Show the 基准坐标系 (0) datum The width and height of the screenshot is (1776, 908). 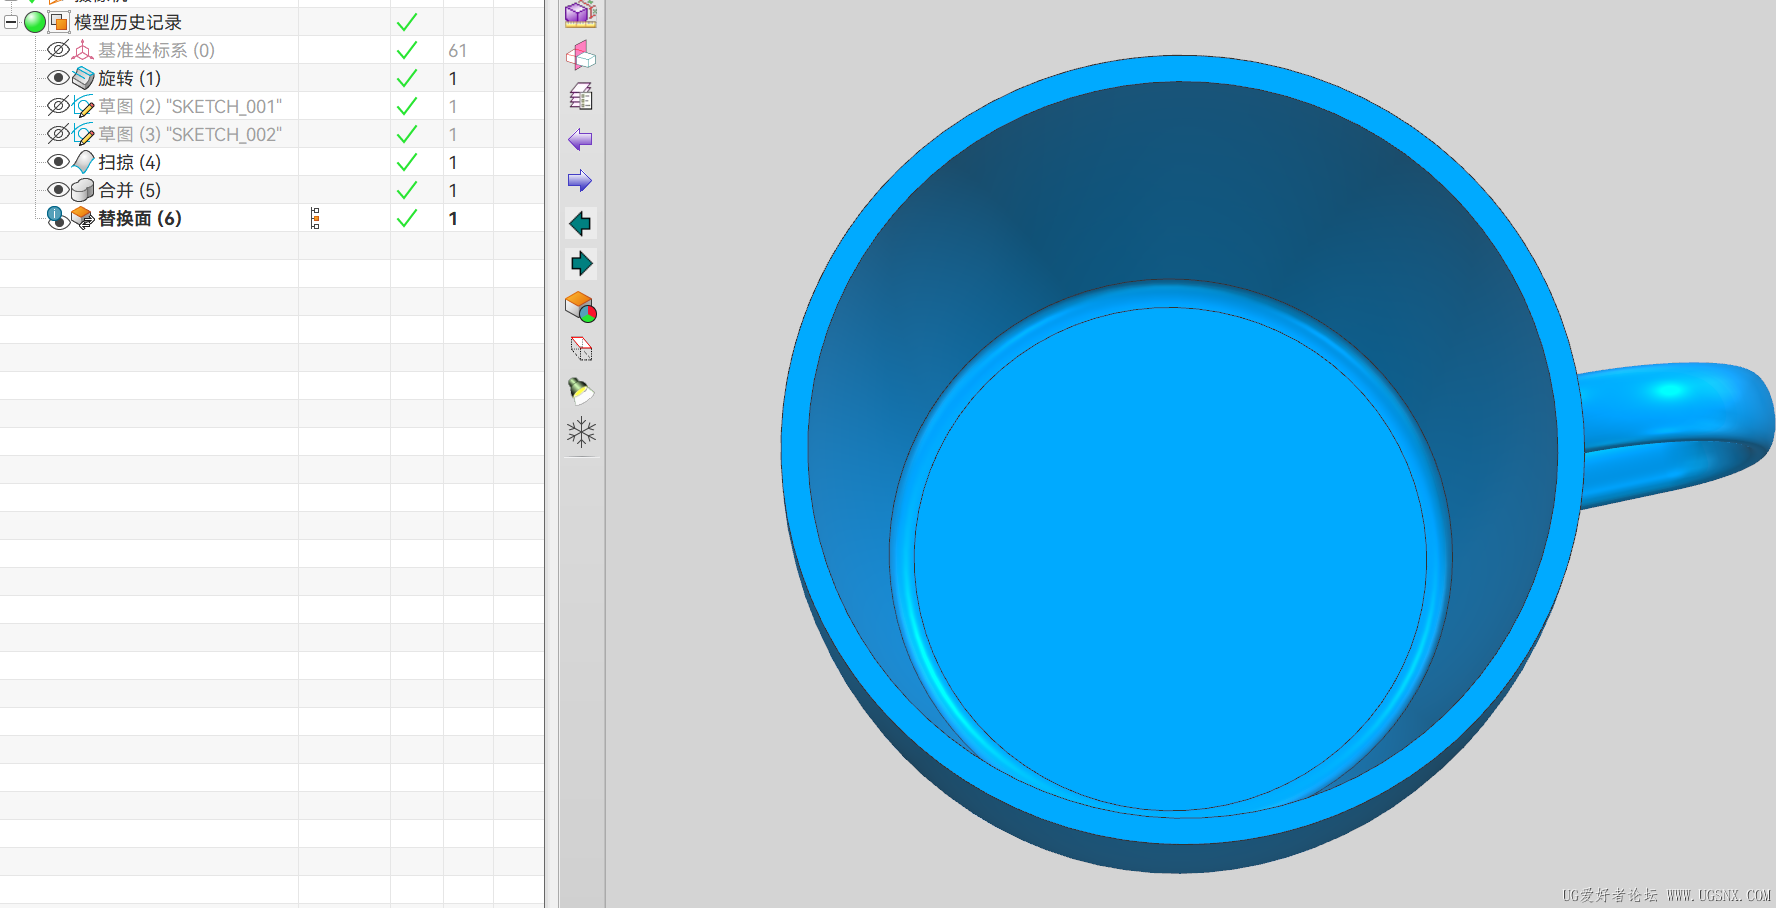[x=58, y=50]
